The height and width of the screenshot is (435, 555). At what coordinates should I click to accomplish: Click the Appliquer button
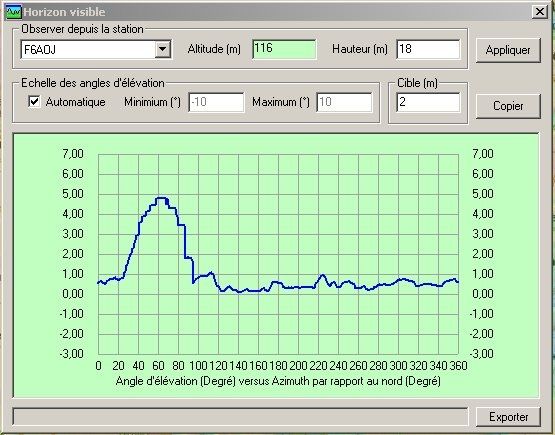coord(508,50)
